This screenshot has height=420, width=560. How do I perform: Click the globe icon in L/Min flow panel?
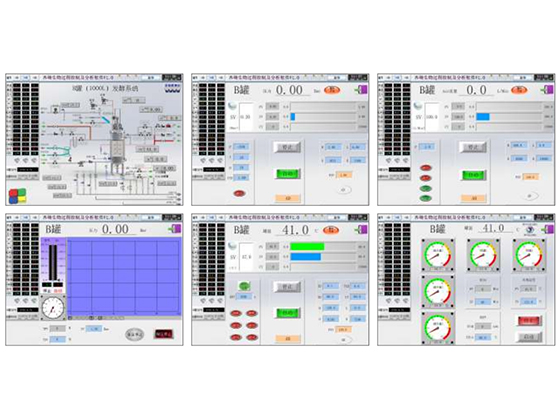(x=418, y=106)
